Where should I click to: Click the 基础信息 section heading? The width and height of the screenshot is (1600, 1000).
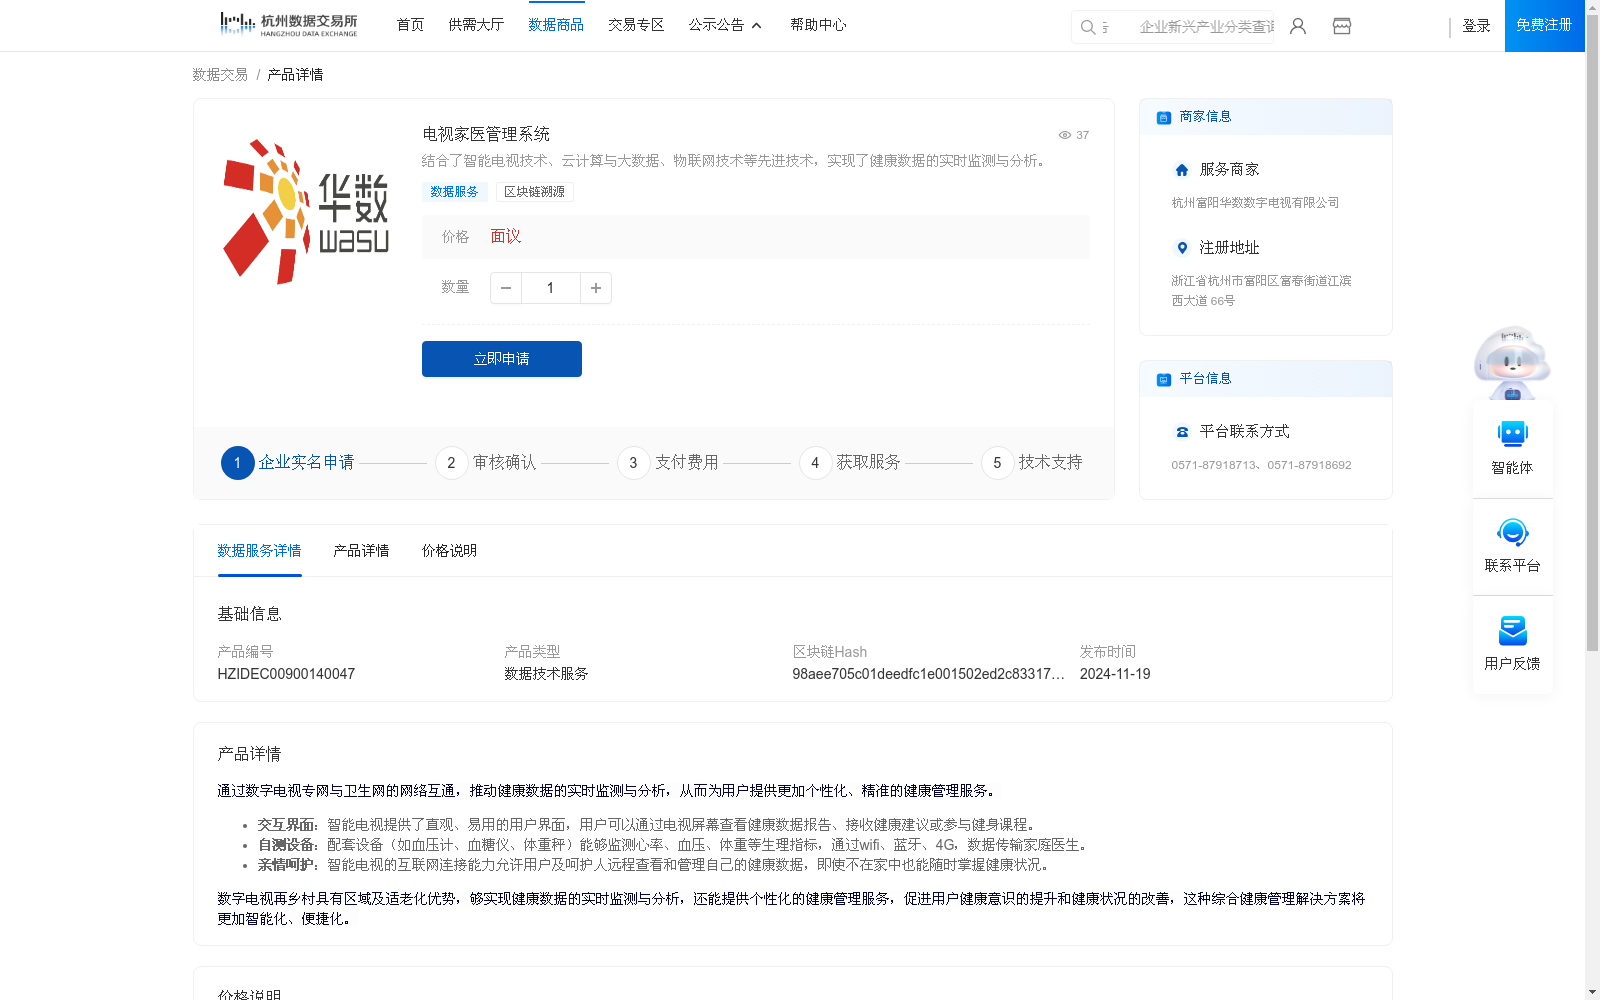[249, 614]
